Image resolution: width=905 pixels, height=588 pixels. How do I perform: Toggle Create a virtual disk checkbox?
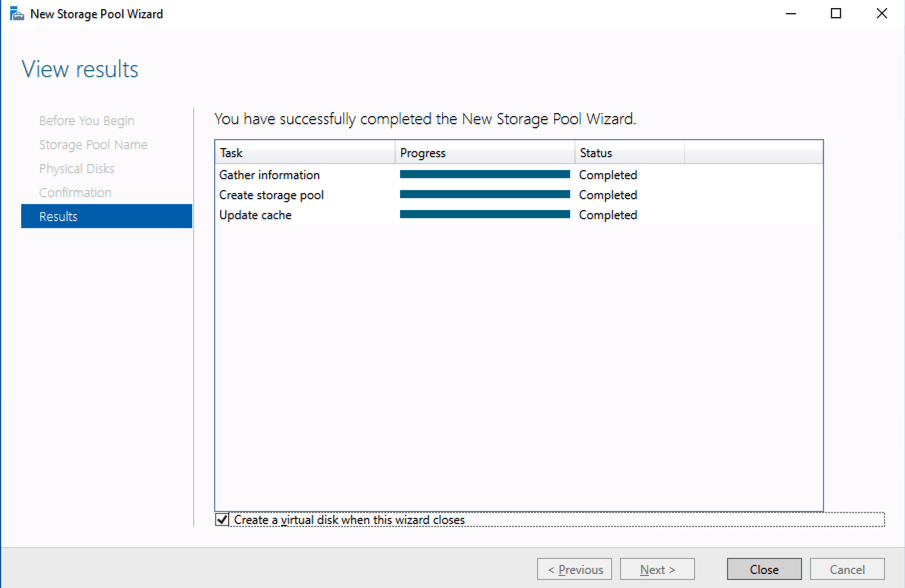click(222, 520)
